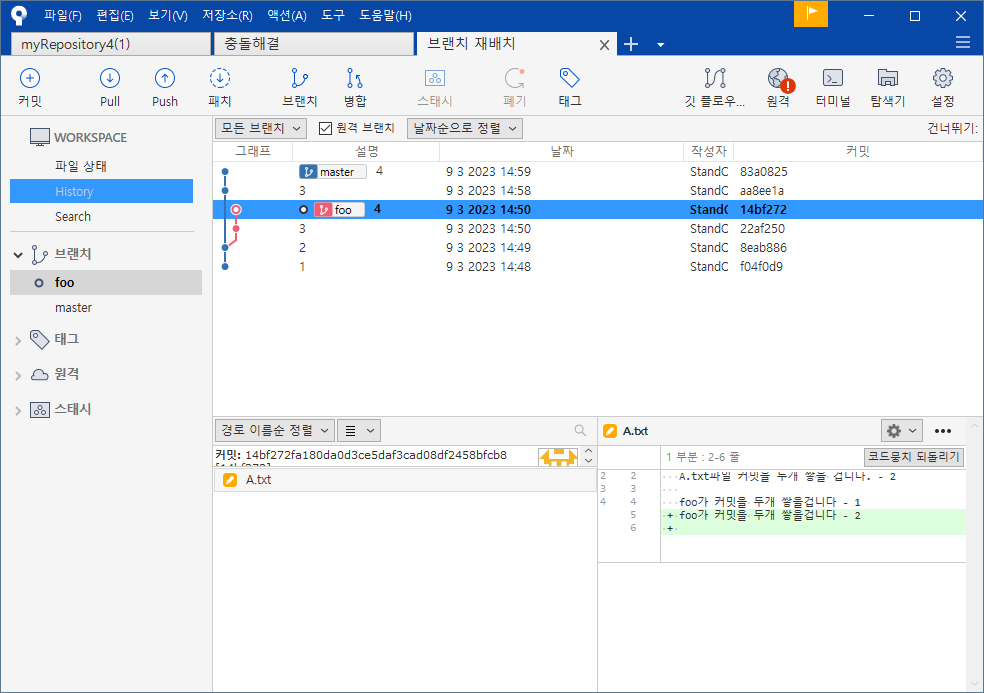
Task: Click the Description (설명) column header
Action: (366, 151)
